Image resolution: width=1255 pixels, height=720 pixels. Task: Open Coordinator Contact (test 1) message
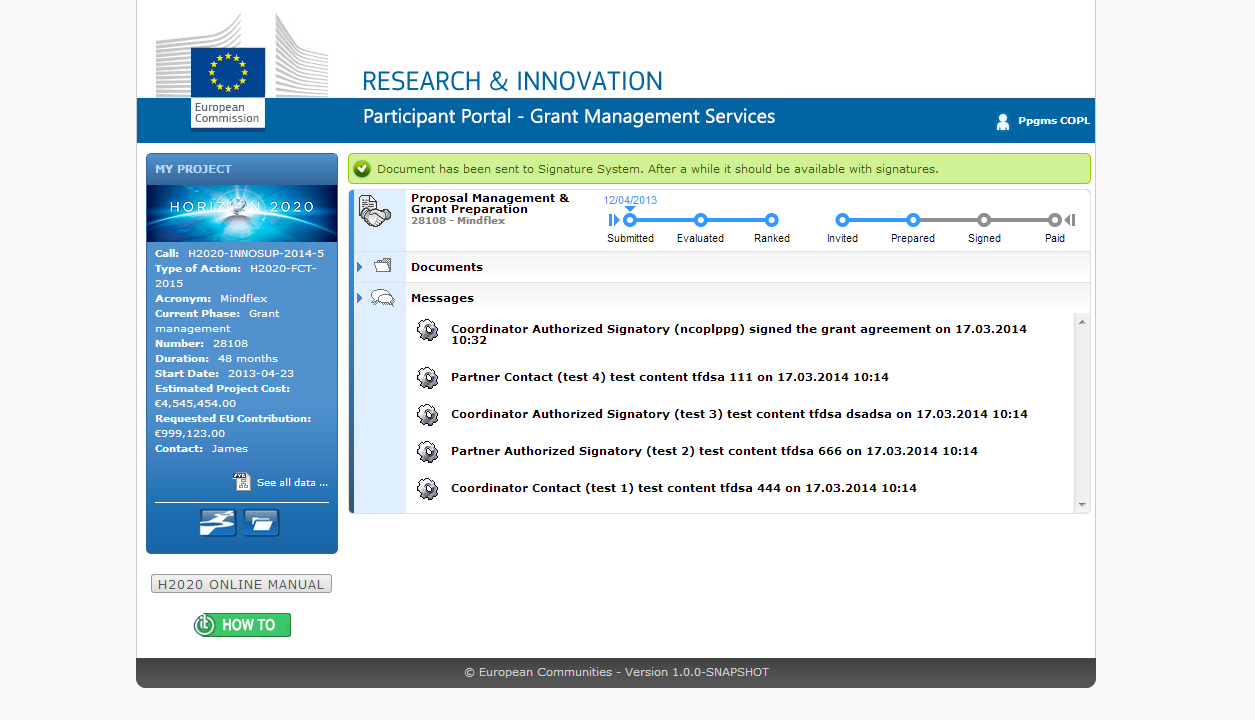click(684, 488)
